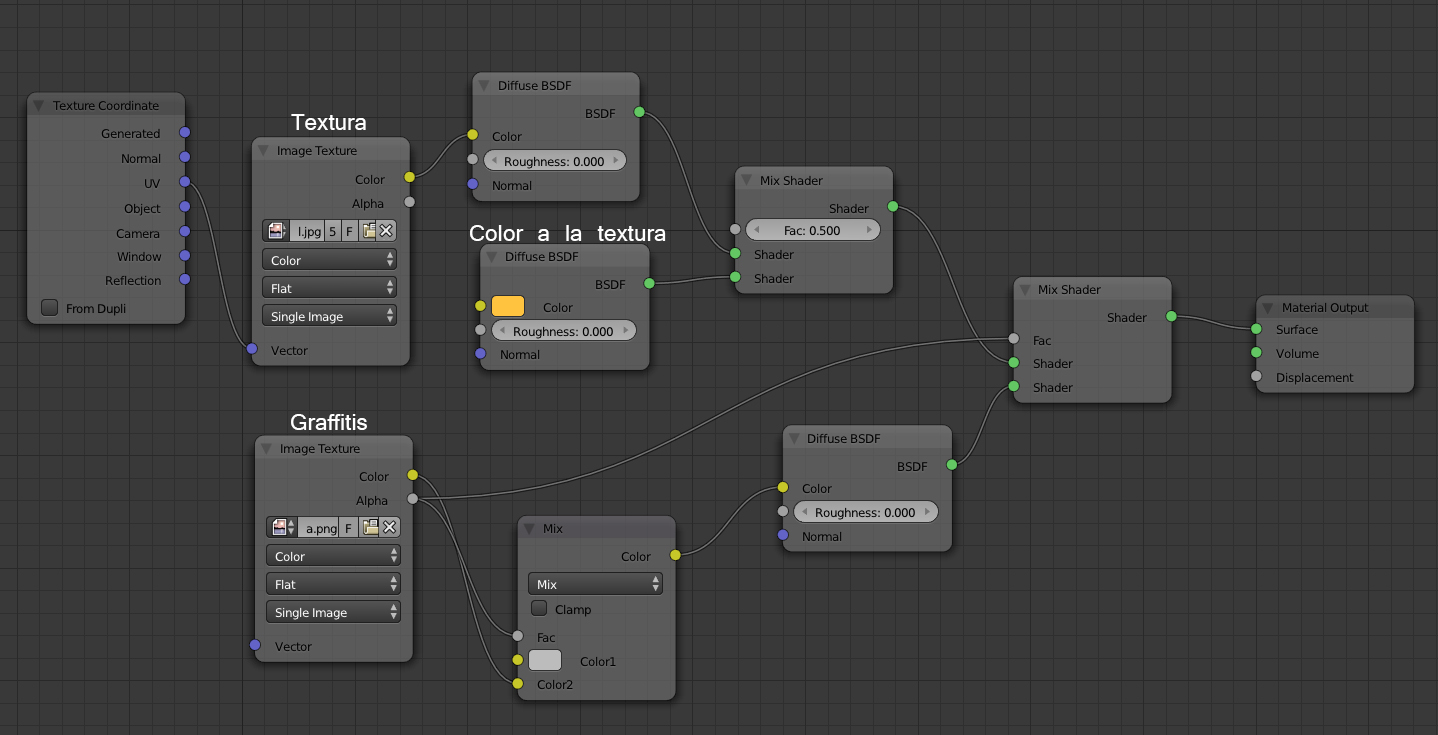Open the image browser icon beside l.jpg

coord(276,231)
